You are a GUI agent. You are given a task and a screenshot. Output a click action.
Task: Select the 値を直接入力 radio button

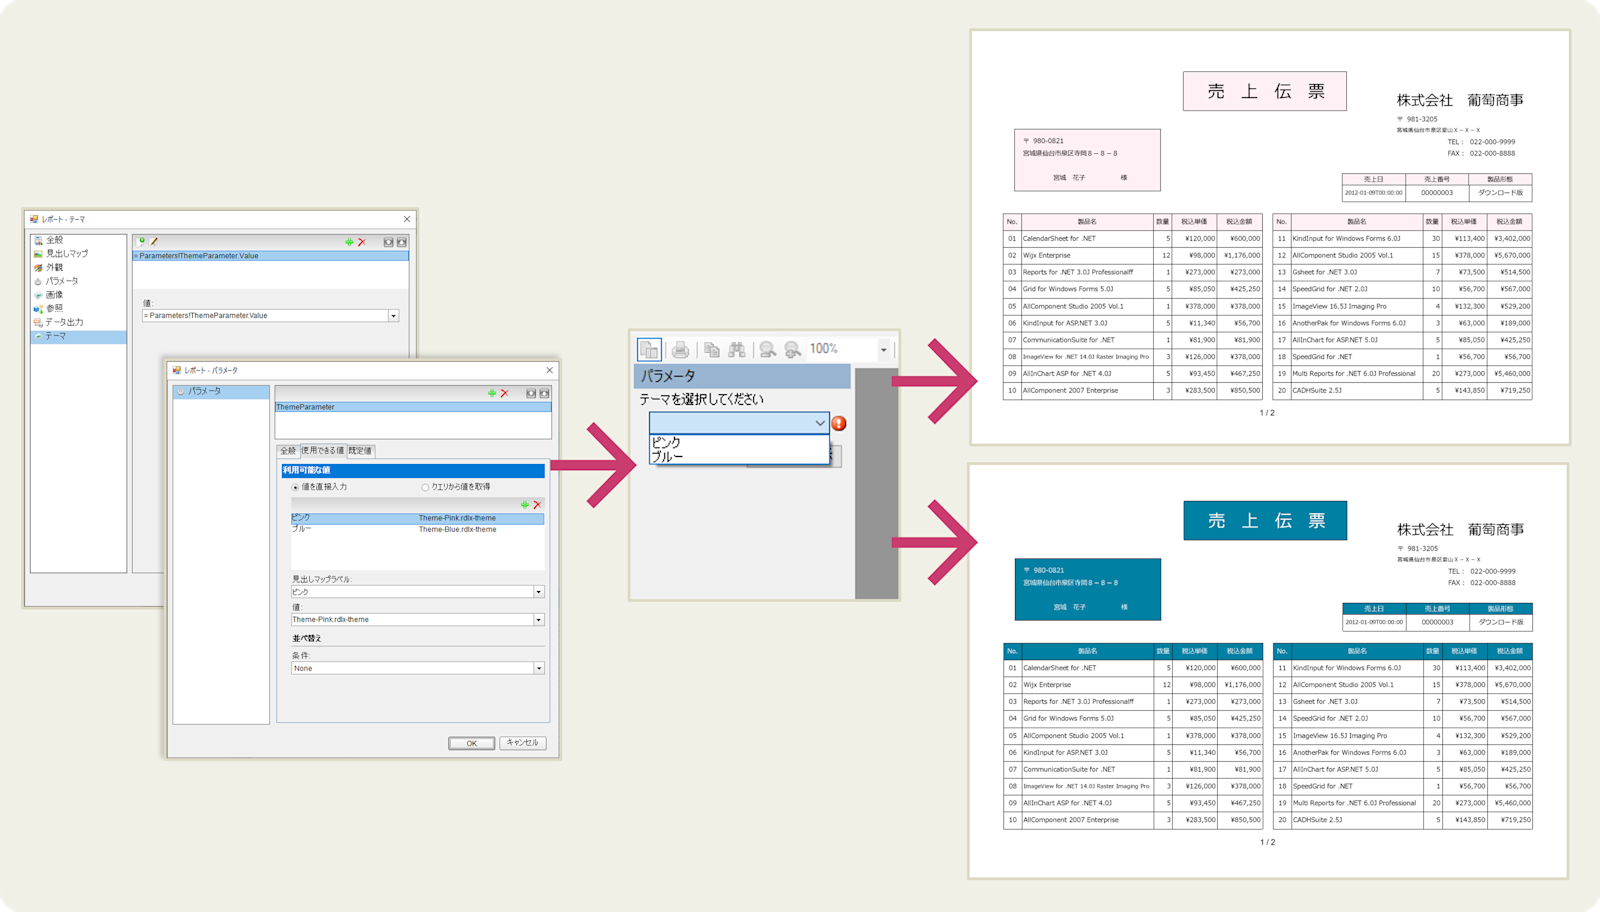295,487
